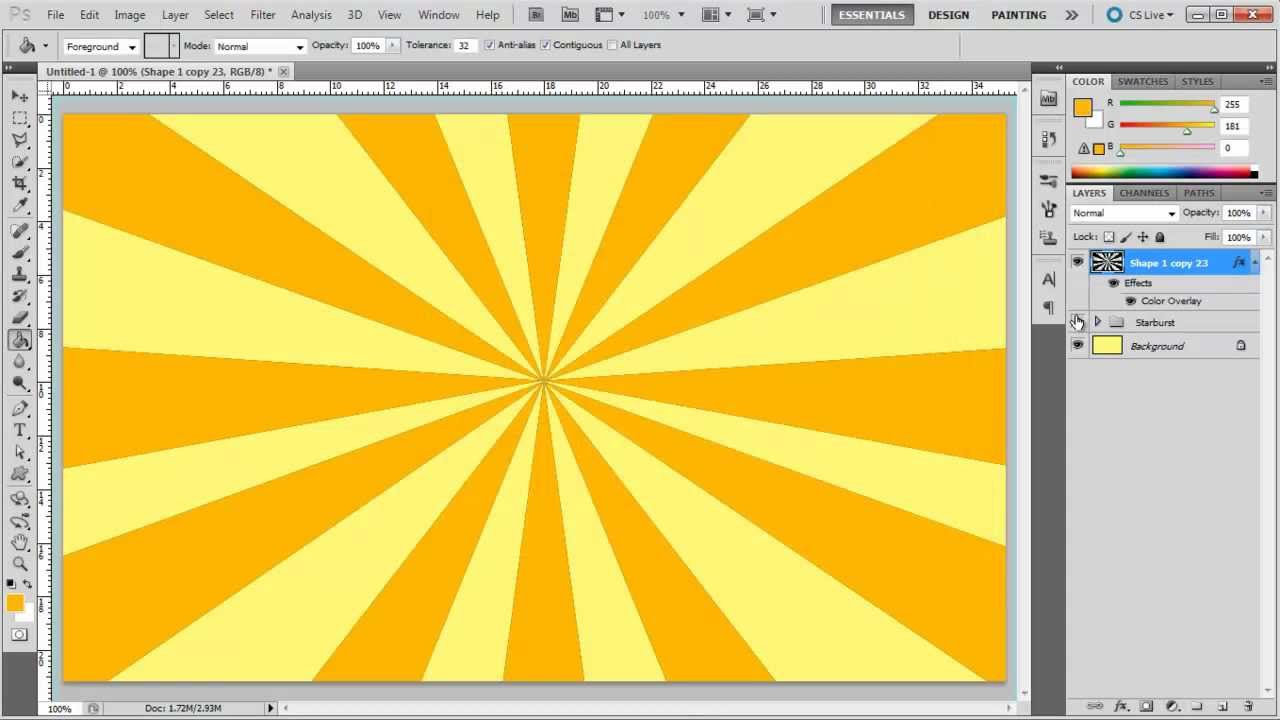This screenshot has height=720, width=1280.
Task: Toggle the lock all icon
Action: pos(1160,237)
